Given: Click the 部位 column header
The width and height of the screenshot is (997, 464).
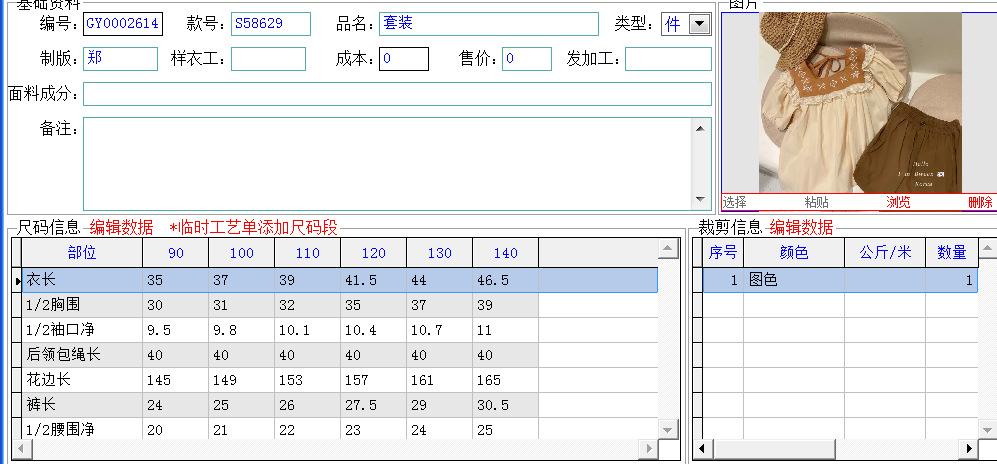Looking at the screenshot, I should tap(82, 253).
